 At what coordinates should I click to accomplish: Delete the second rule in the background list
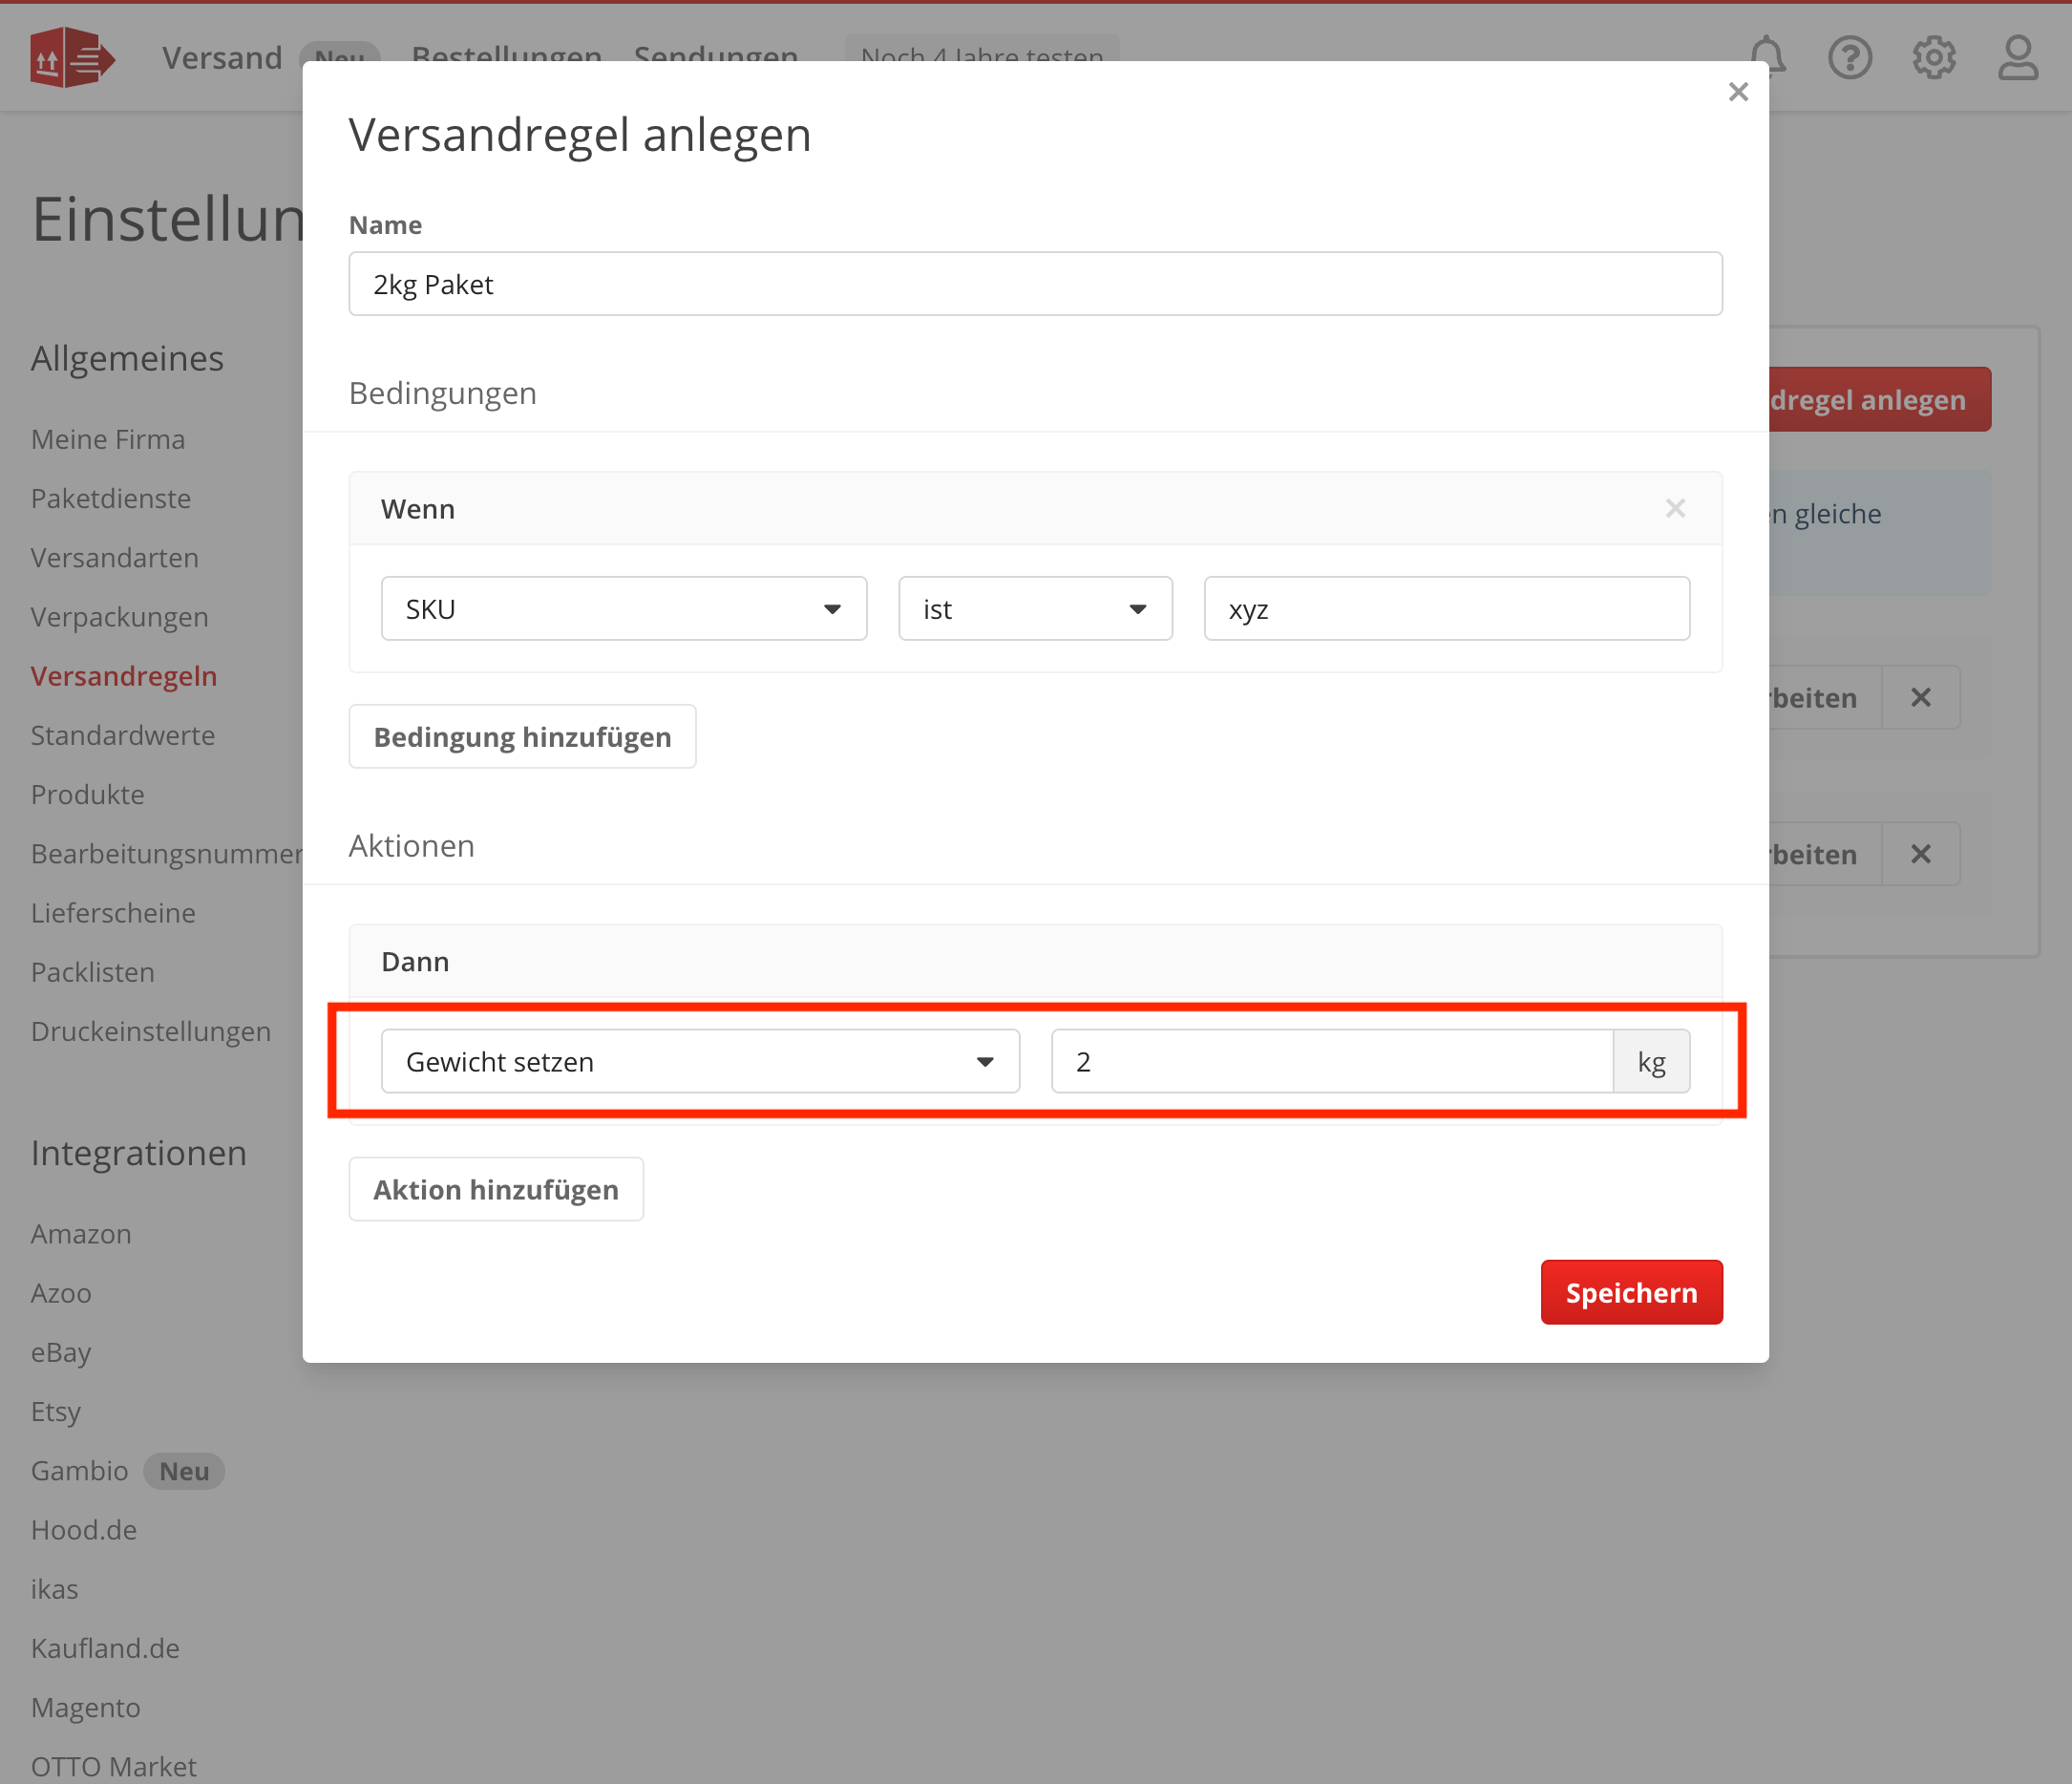coord(1920,854)
